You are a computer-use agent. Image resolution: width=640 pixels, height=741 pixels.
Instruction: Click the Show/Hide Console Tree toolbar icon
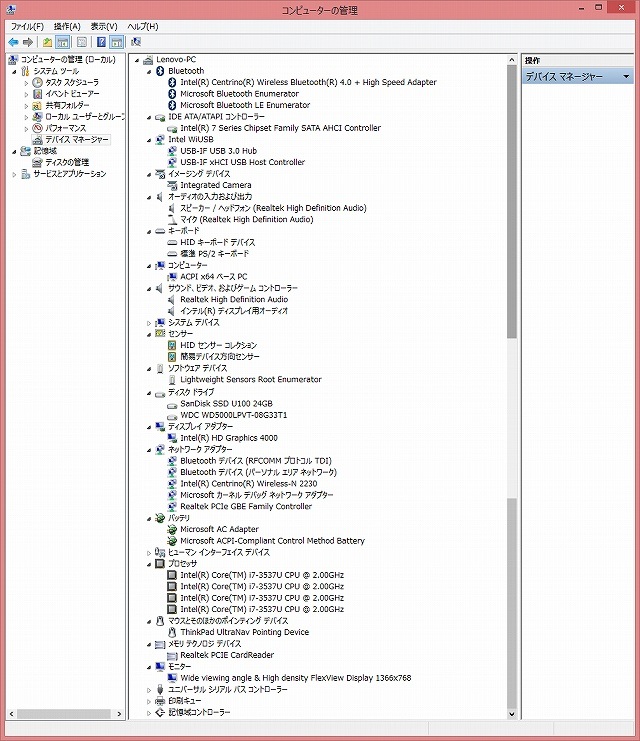point(62,43)
